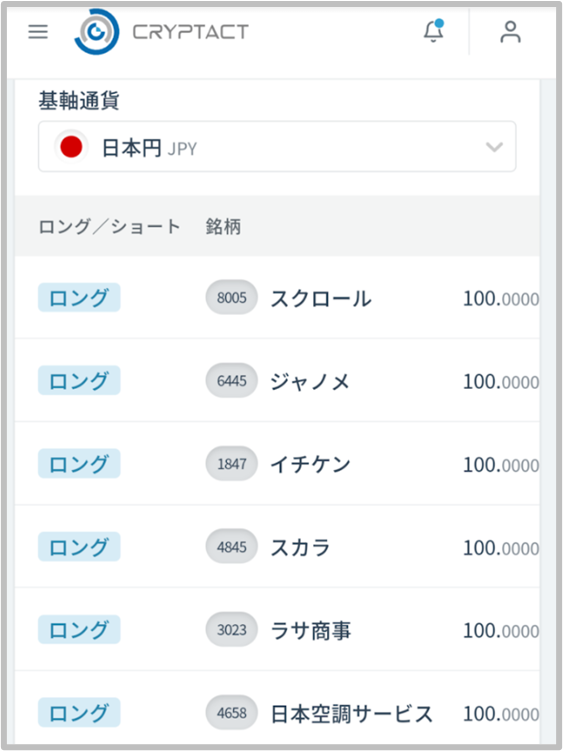Click the Japan flag icon
This screenshot has width=563, height=751.
click(71, 147)
